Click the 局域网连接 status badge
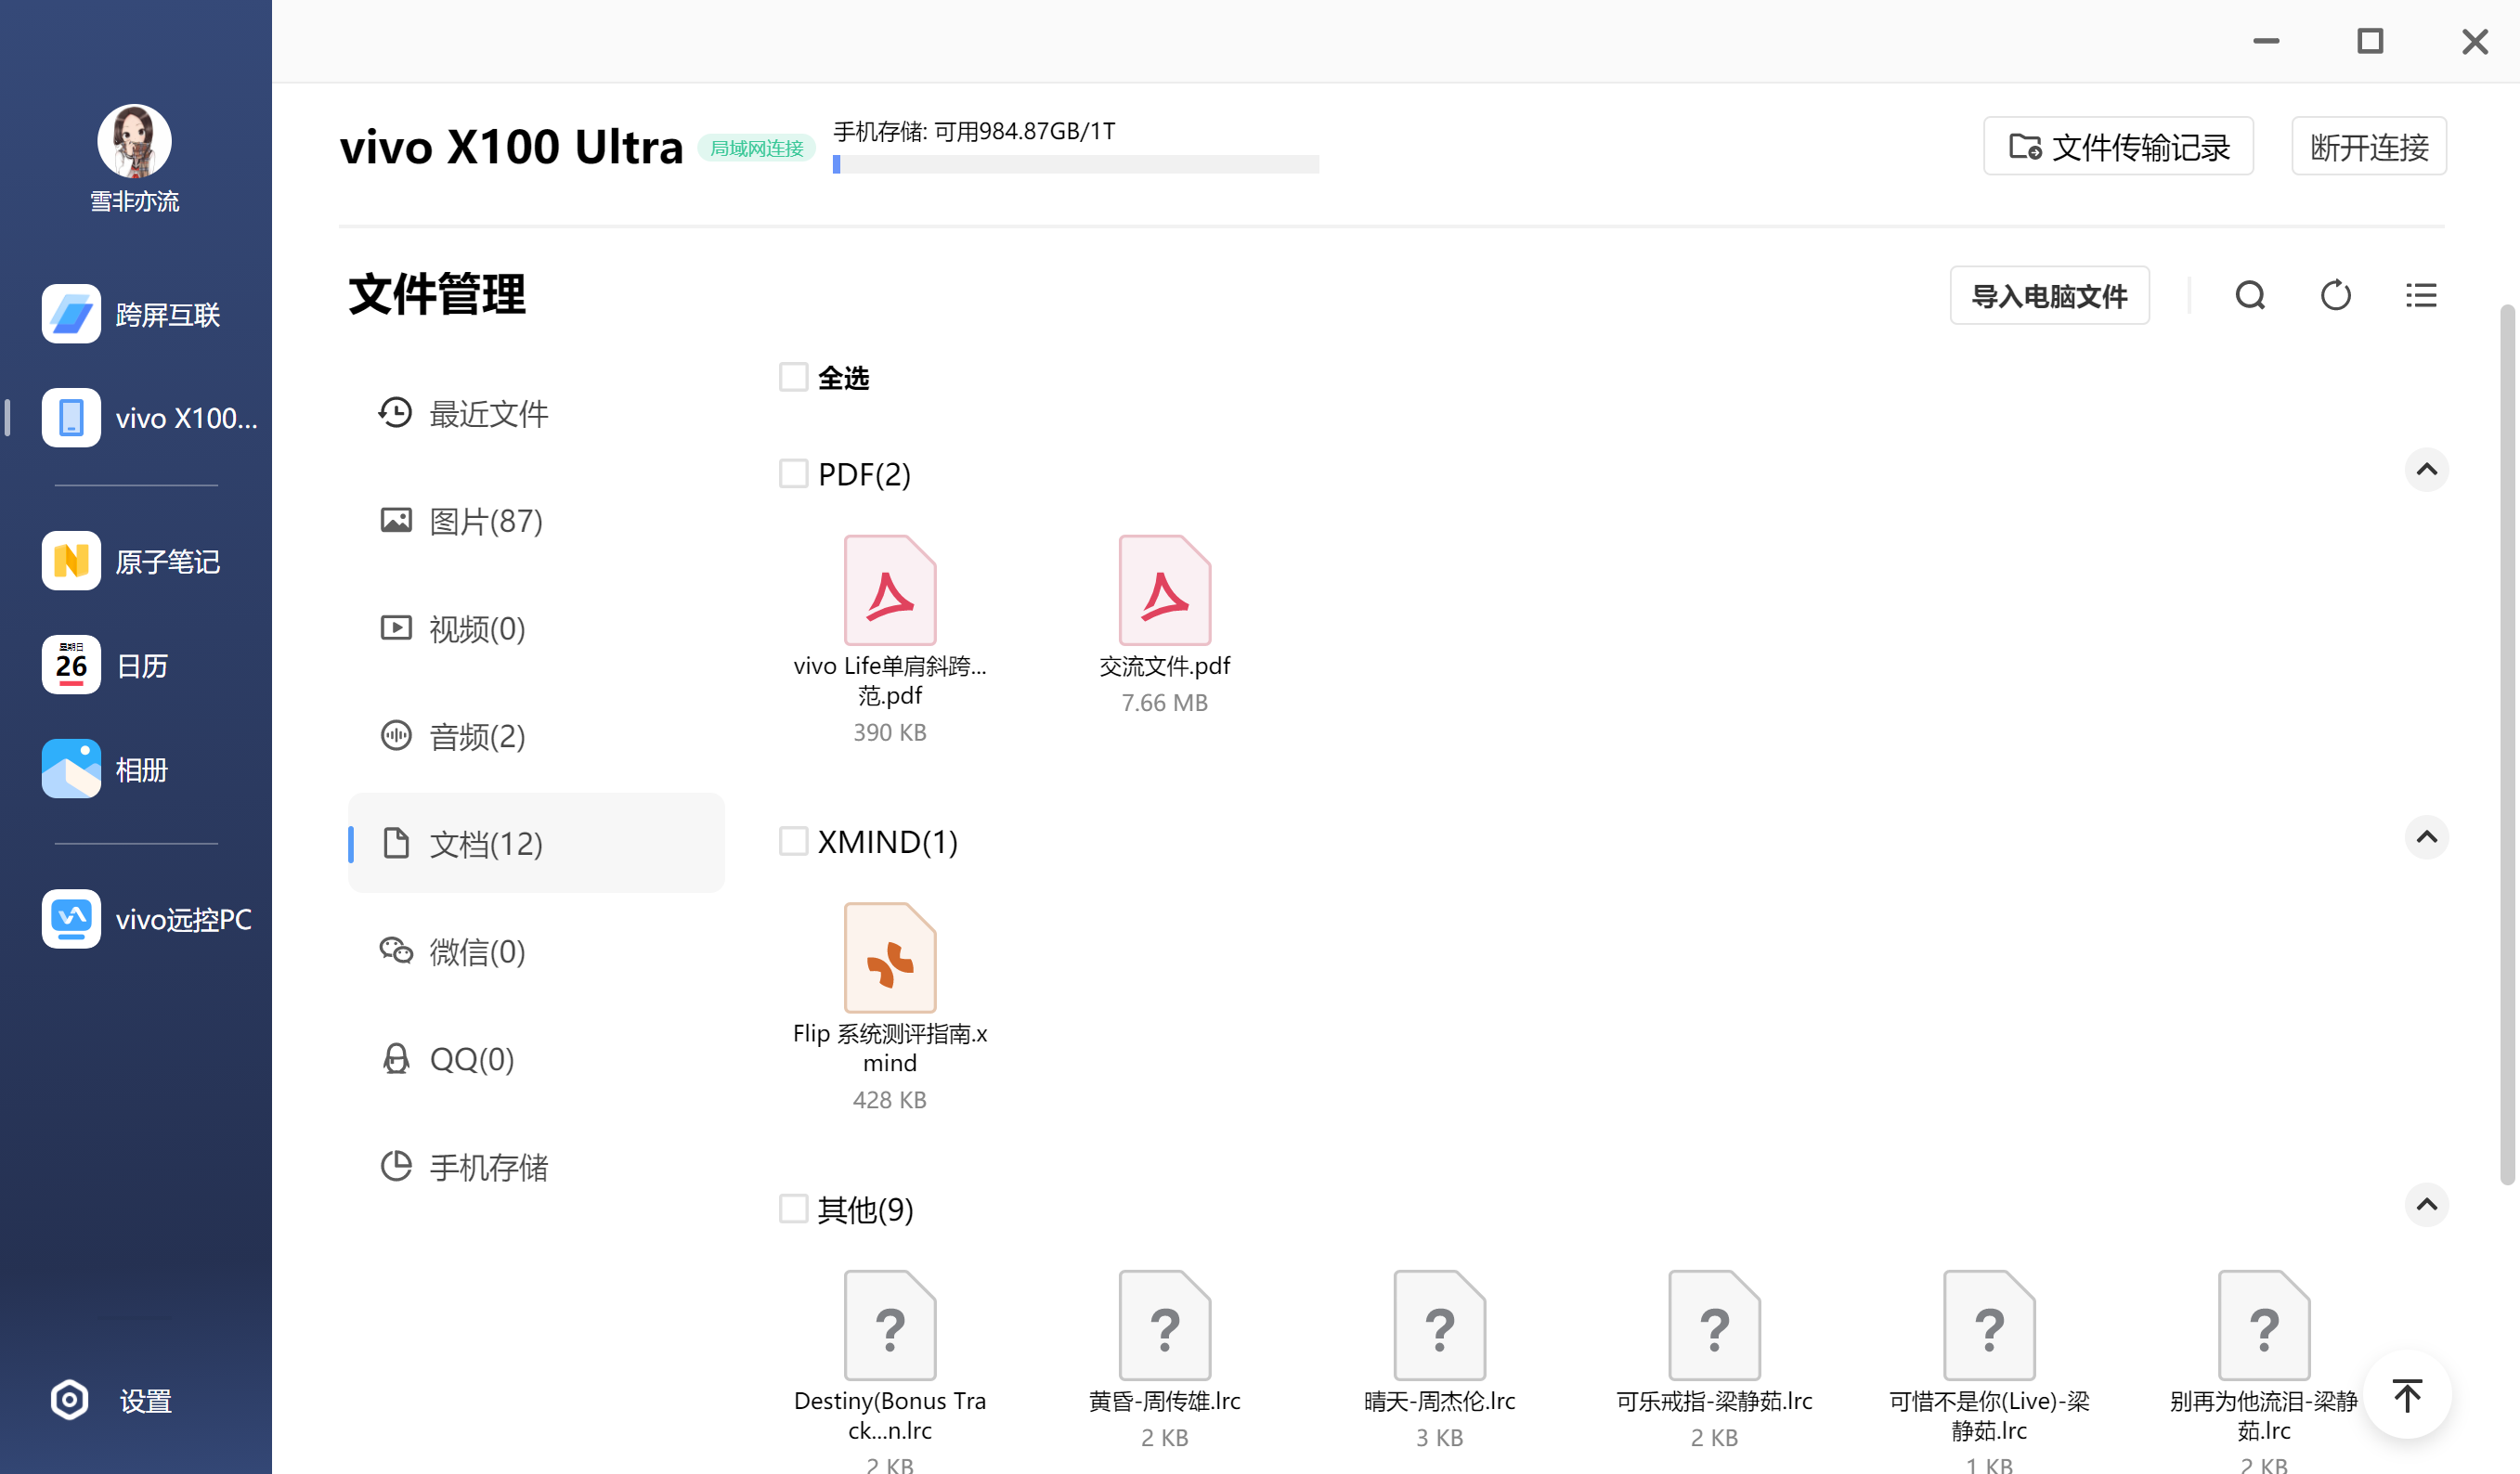 point(757,148)
